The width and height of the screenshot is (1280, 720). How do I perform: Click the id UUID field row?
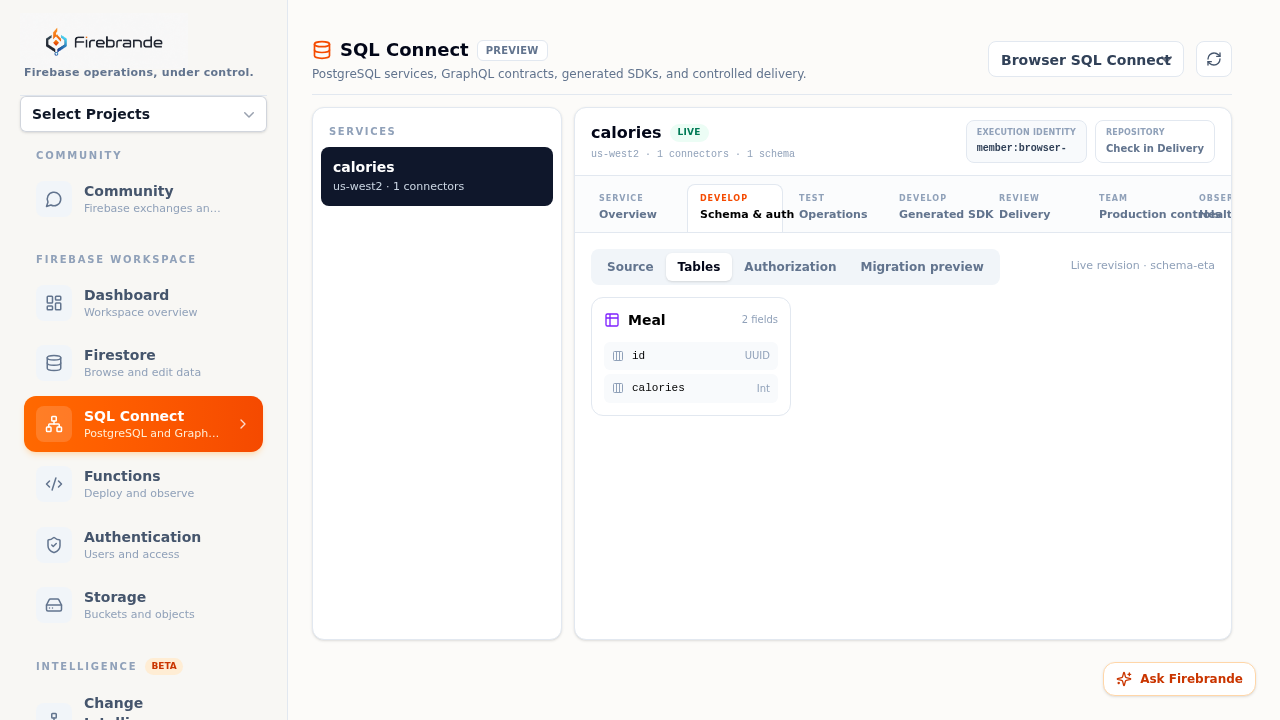[x=691, y=356]
